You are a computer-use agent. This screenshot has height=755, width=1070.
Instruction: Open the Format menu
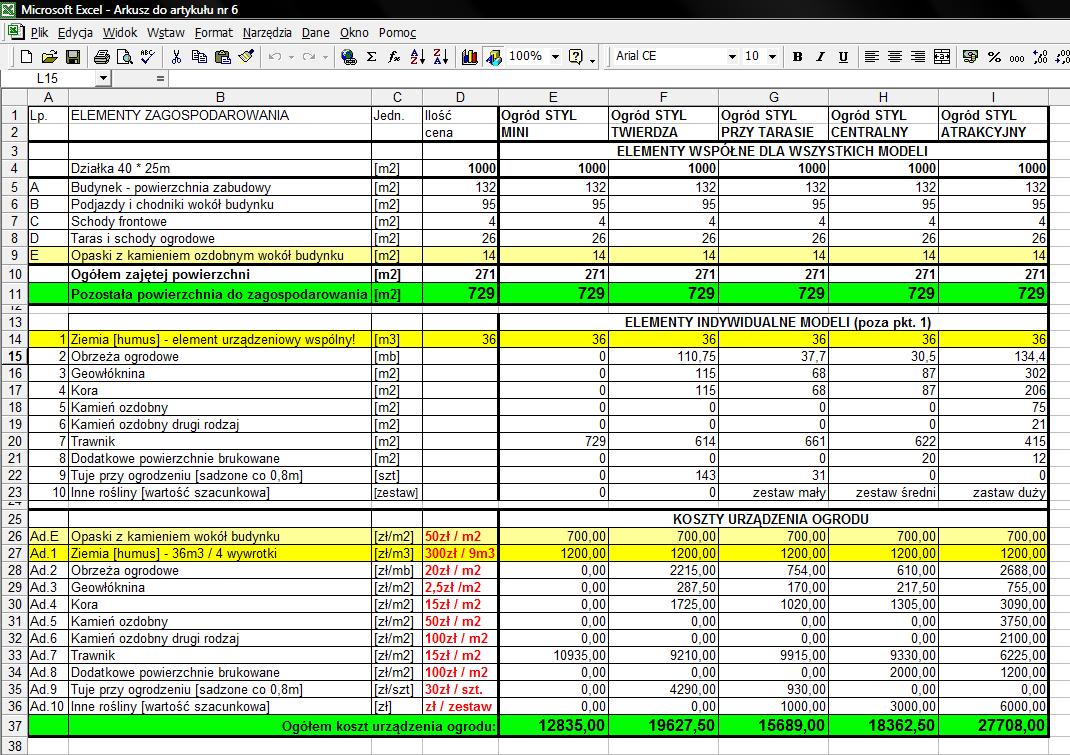214,32
